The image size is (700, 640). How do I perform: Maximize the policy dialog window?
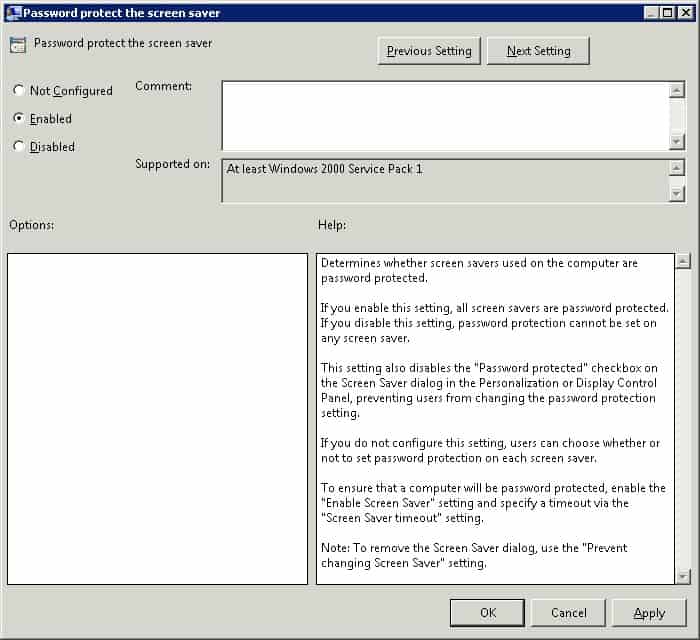667,12
